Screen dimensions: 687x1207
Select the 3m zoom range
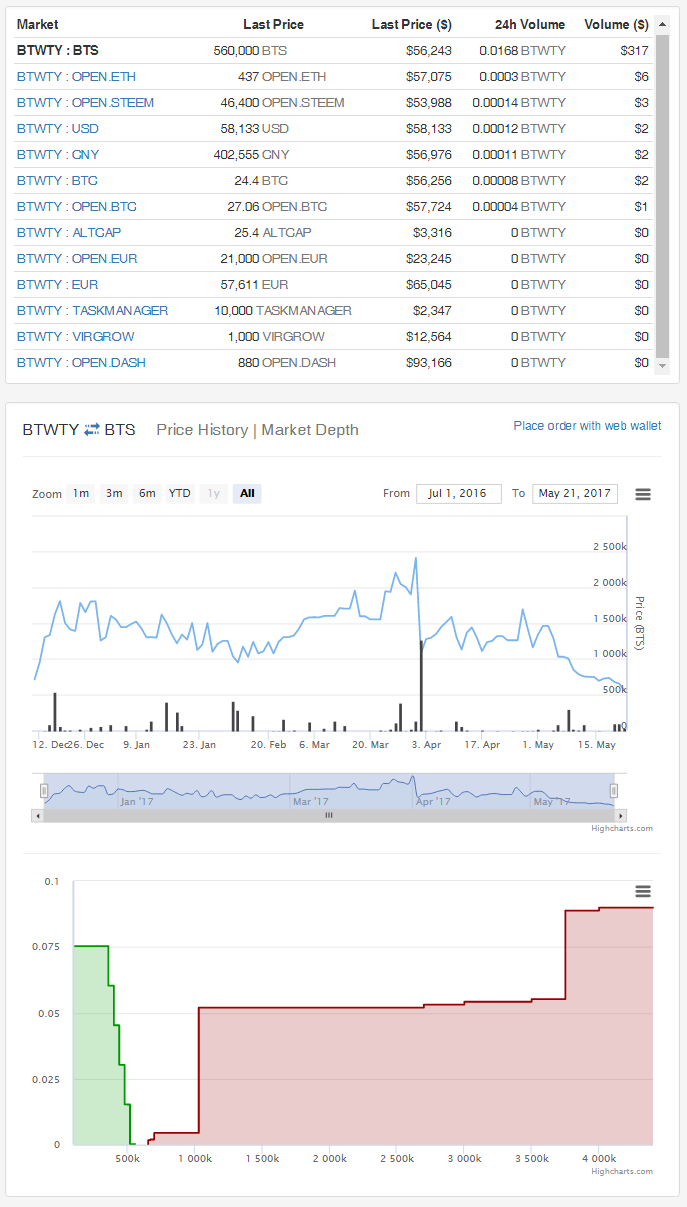[114, 493]
